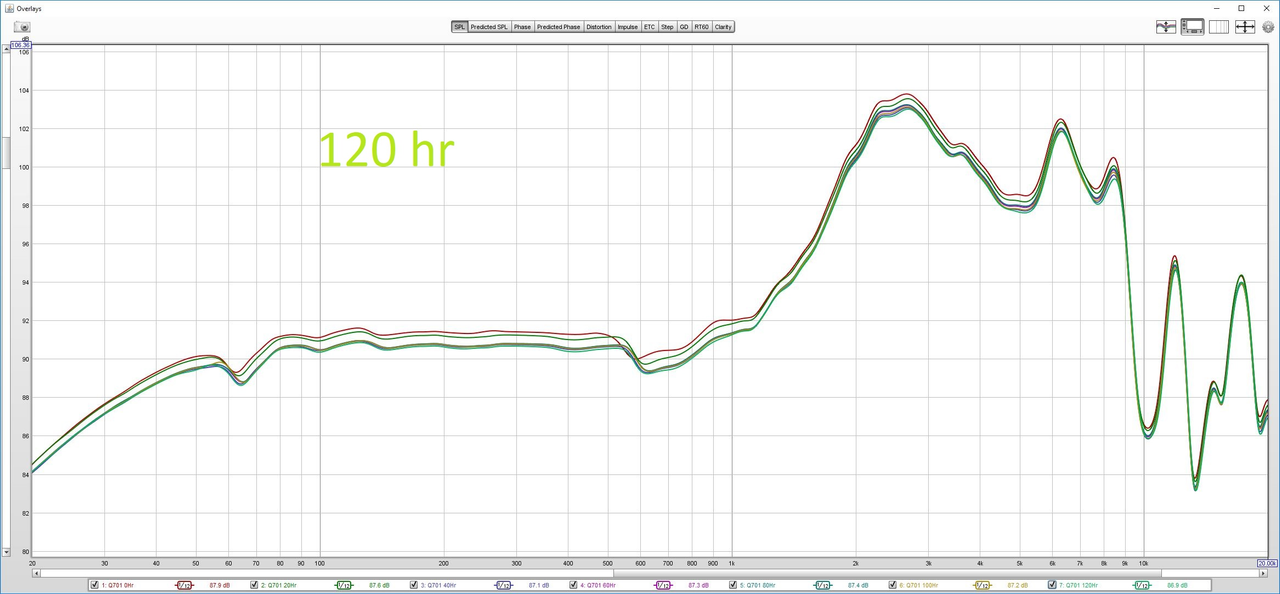The width and height of the screenshot is (1280, 594).
Task: Click the 87.4 dB value for 80Hr
Action: pyautogui.click(x=858, y=585)
